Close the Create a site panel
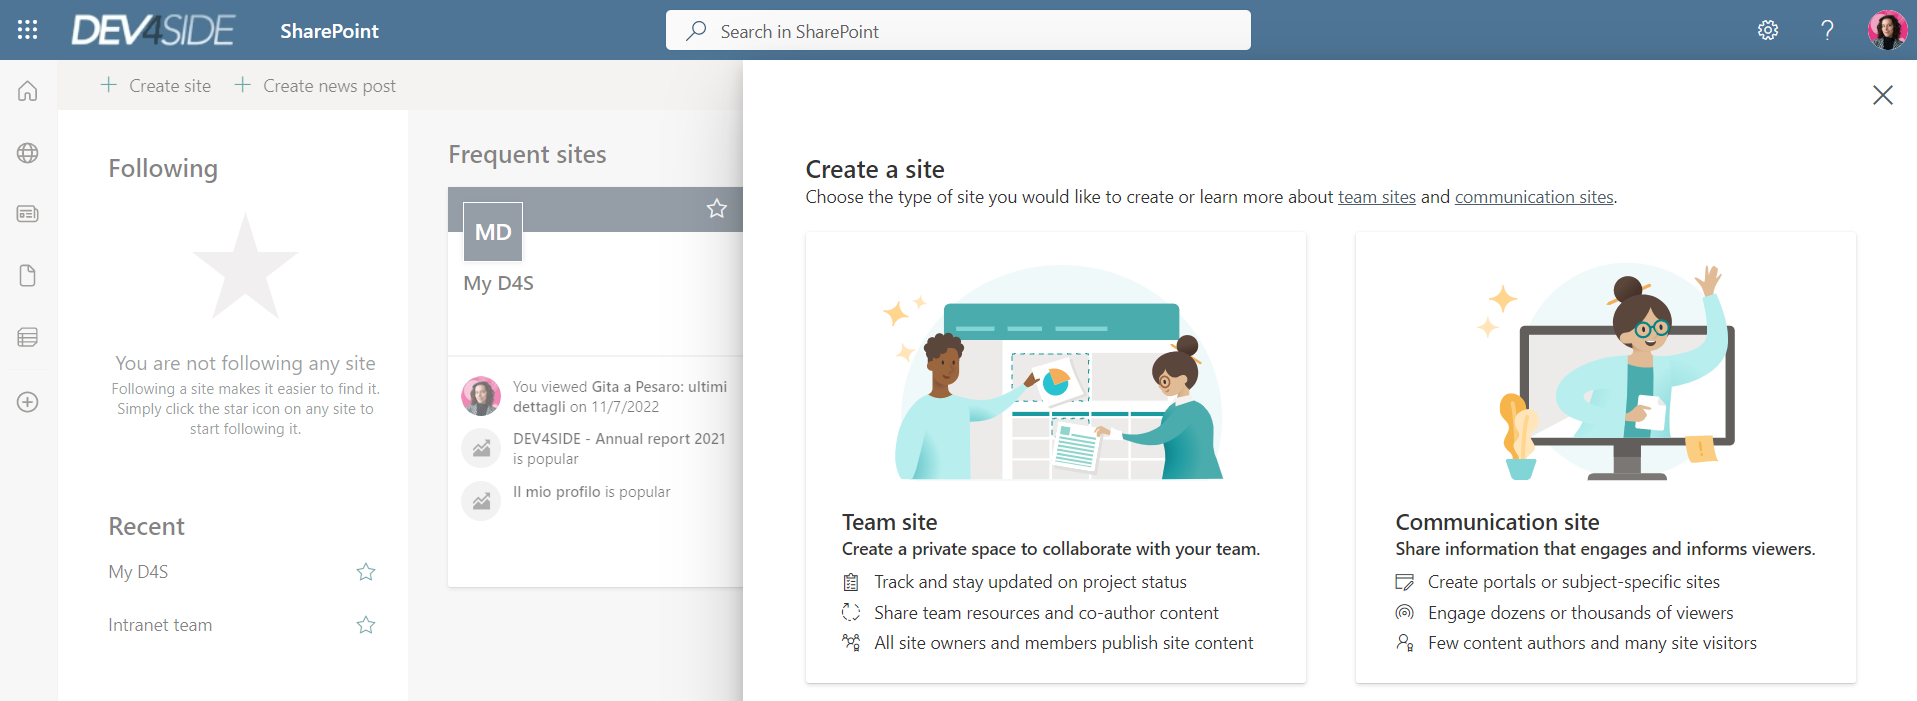The image size is (1917, 701). click(1882, 95)
